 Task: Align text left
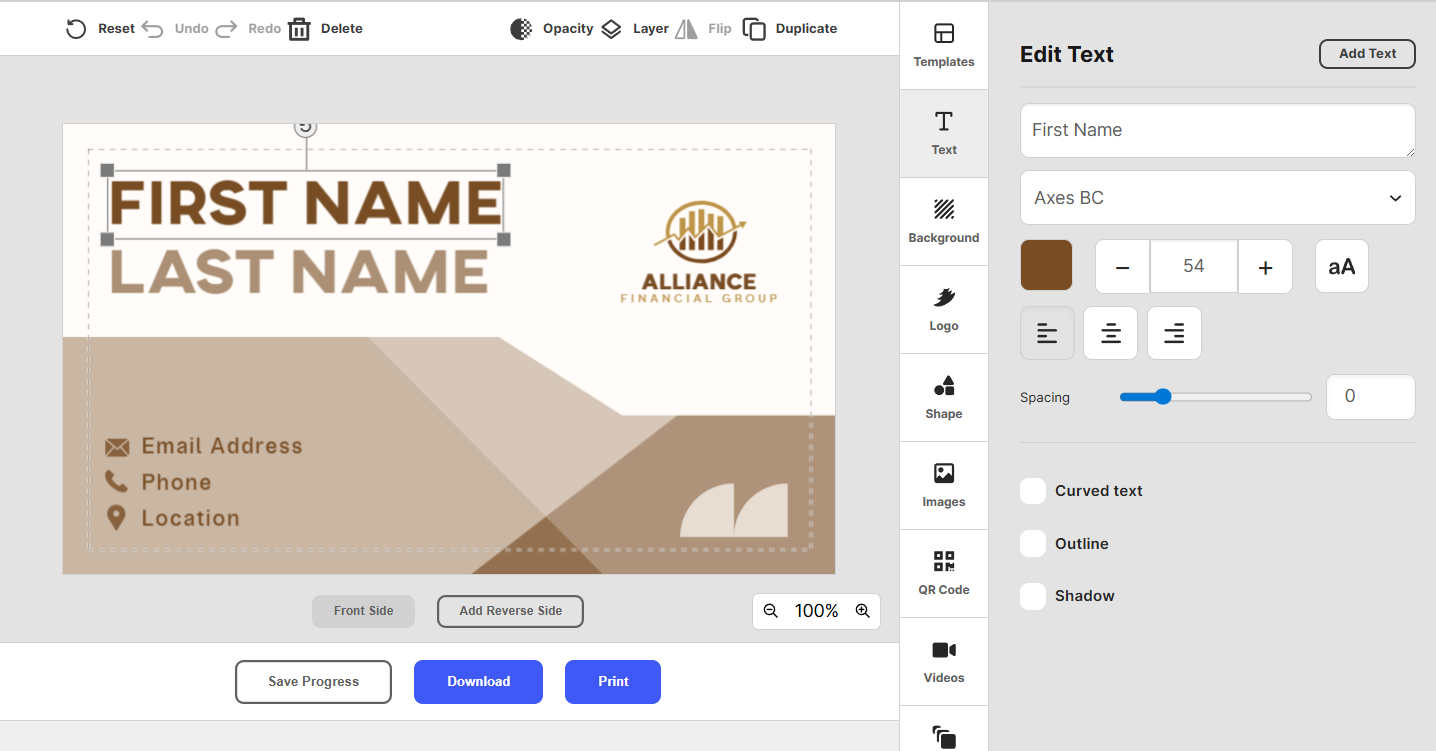coord(1047,333)
